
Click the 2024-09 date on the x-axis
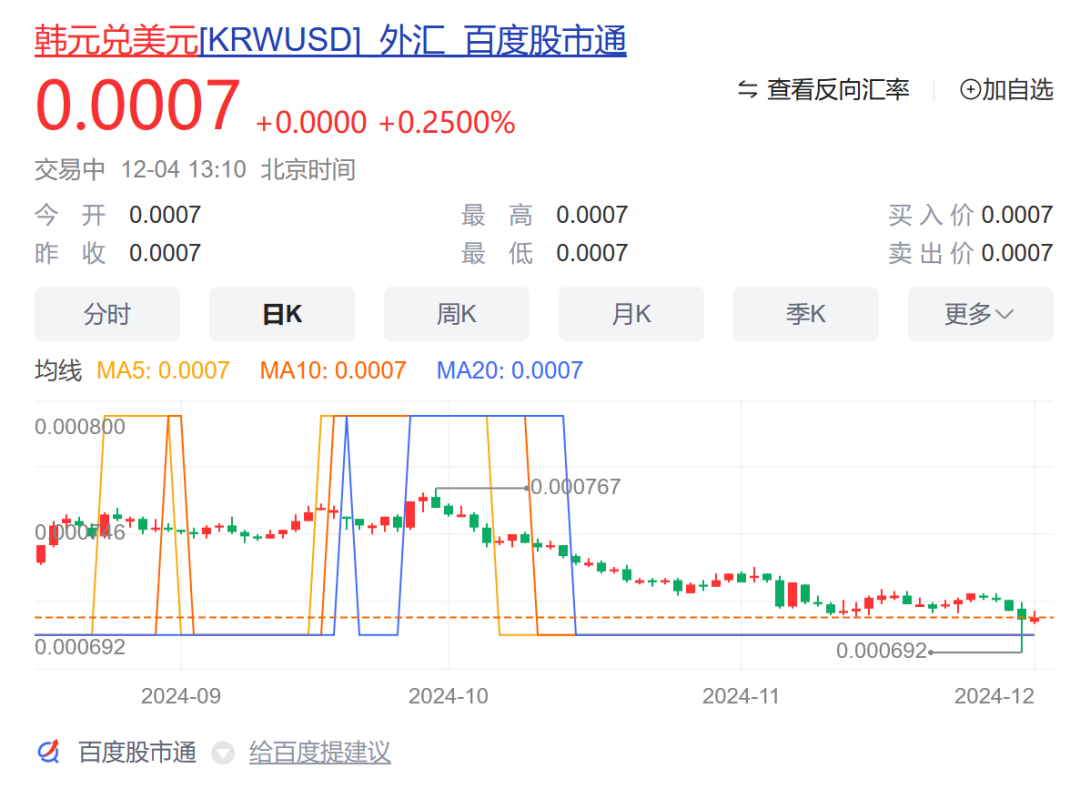(x=181, y=696)
